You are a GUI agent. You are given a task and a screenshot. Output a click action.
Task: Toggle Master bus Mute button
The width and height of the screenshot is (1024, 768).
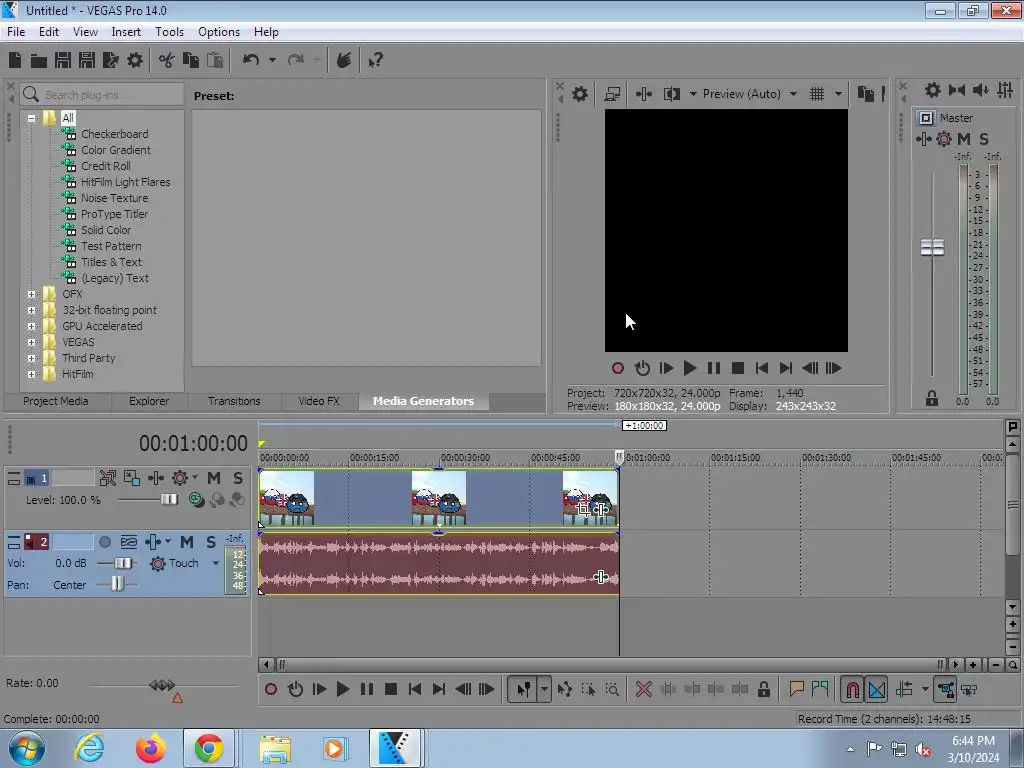964,139
